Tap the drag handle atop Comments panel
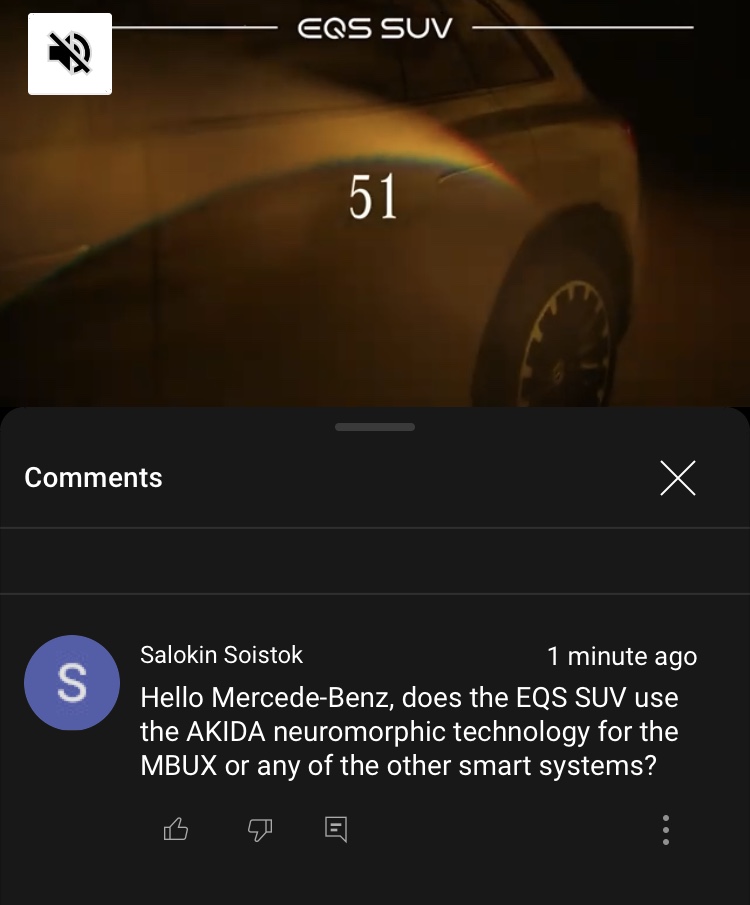Viewport: 750px width, 905px height. [375, 427]
